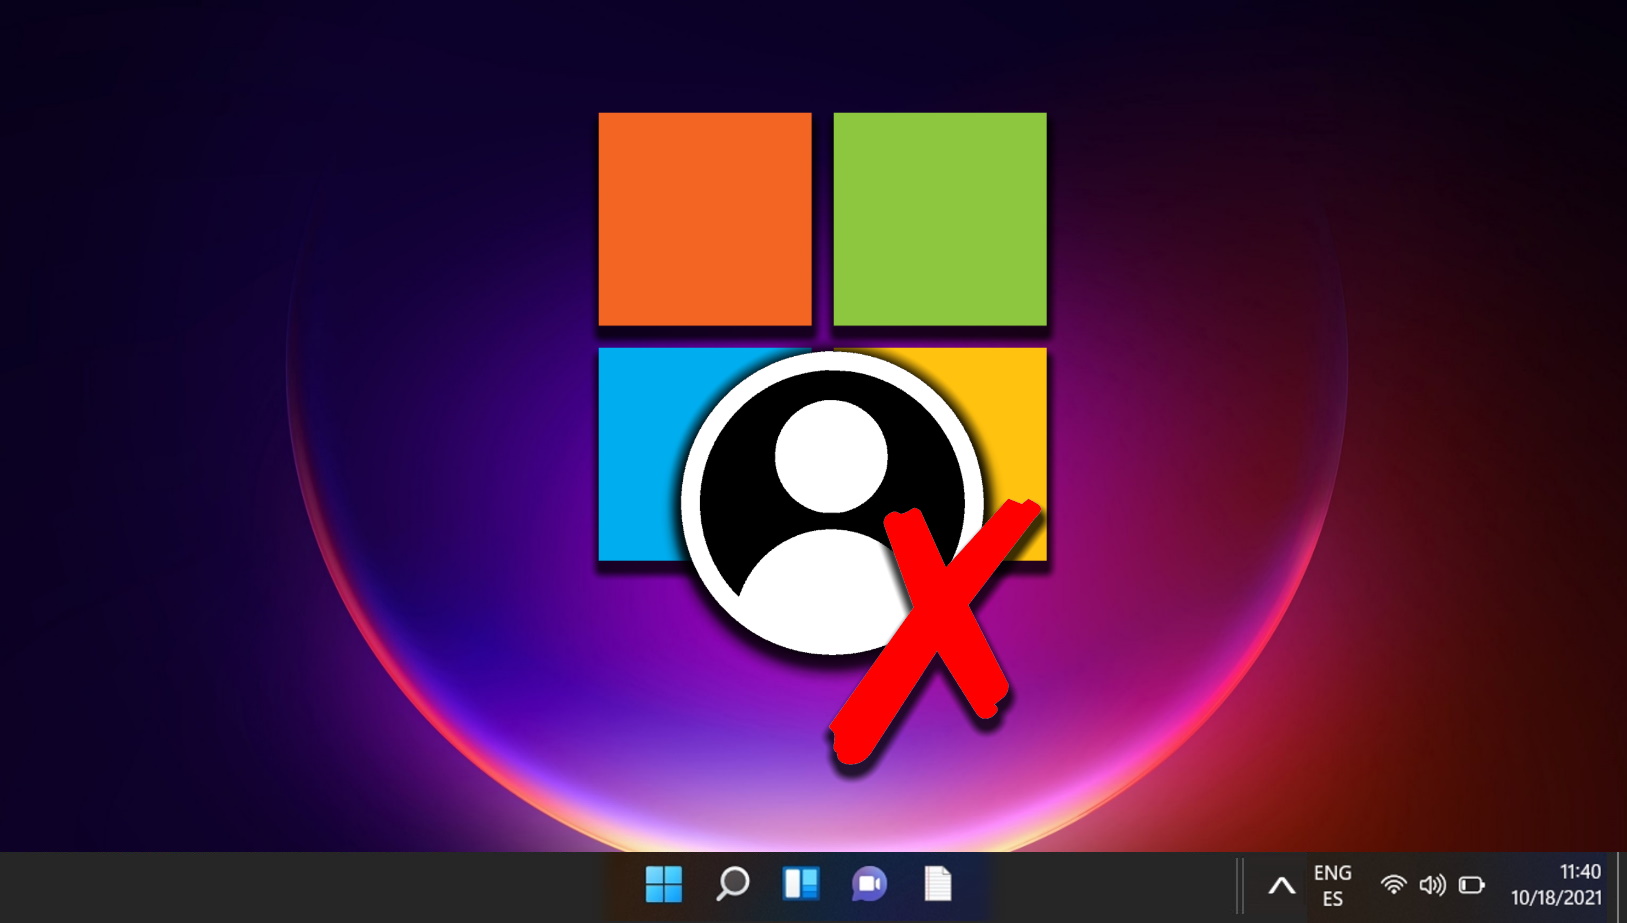The image size is (1627, 923).
Task: Open the volume speaker icon
Action: (1432, 885)
